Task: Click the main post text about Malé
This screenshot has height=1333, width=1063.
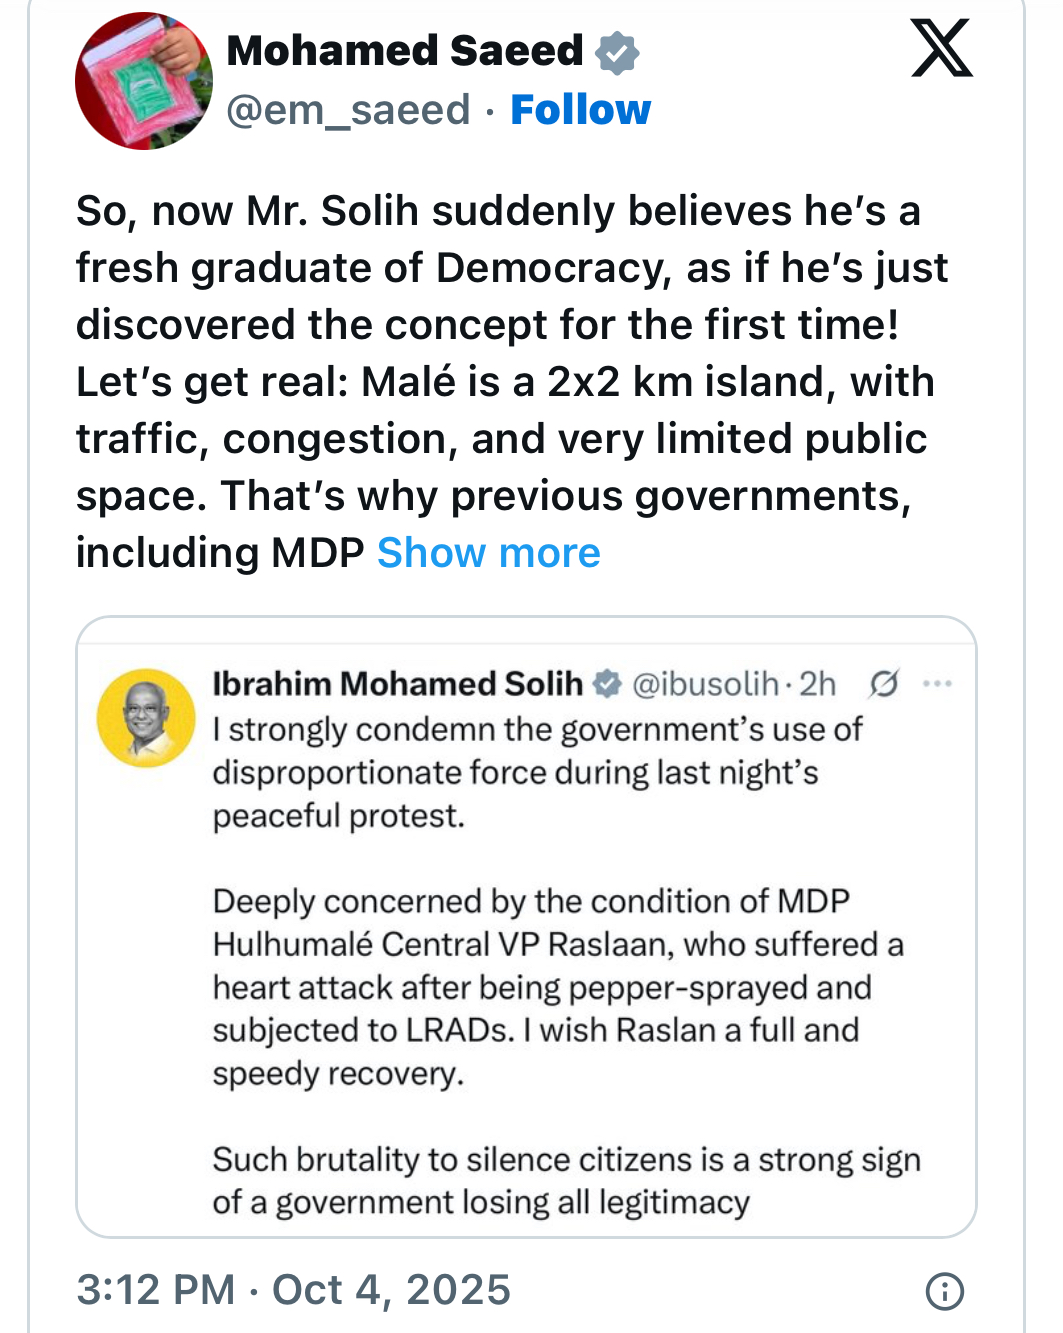Action: (x=505, y=382)
